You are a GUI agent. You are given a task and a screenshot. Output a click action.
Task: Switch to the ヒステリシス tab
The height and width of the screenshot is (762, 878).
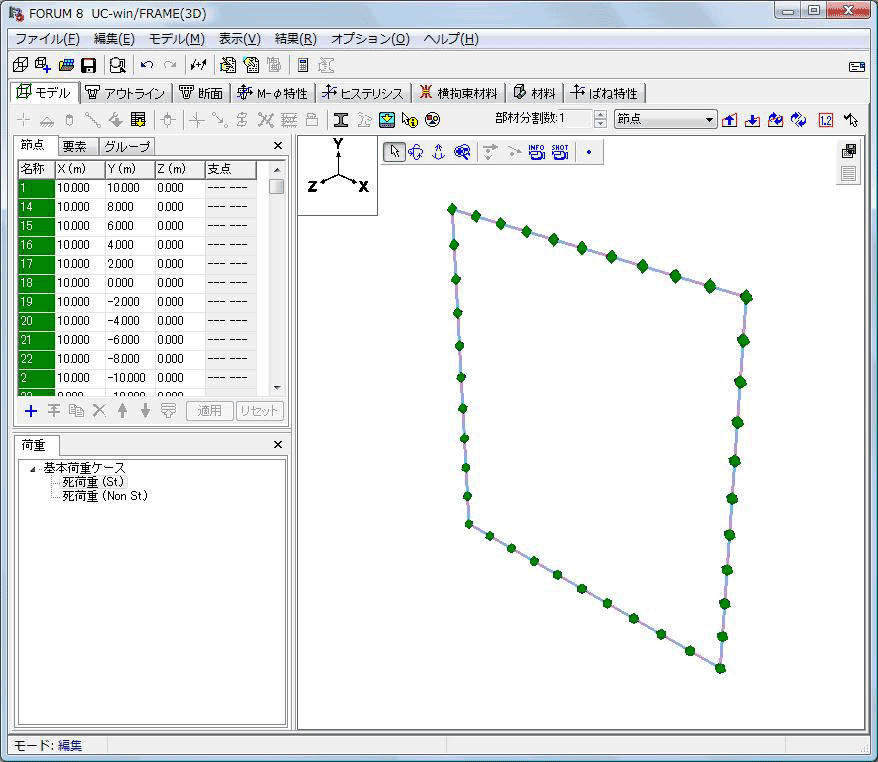click(x=363, y=94)
